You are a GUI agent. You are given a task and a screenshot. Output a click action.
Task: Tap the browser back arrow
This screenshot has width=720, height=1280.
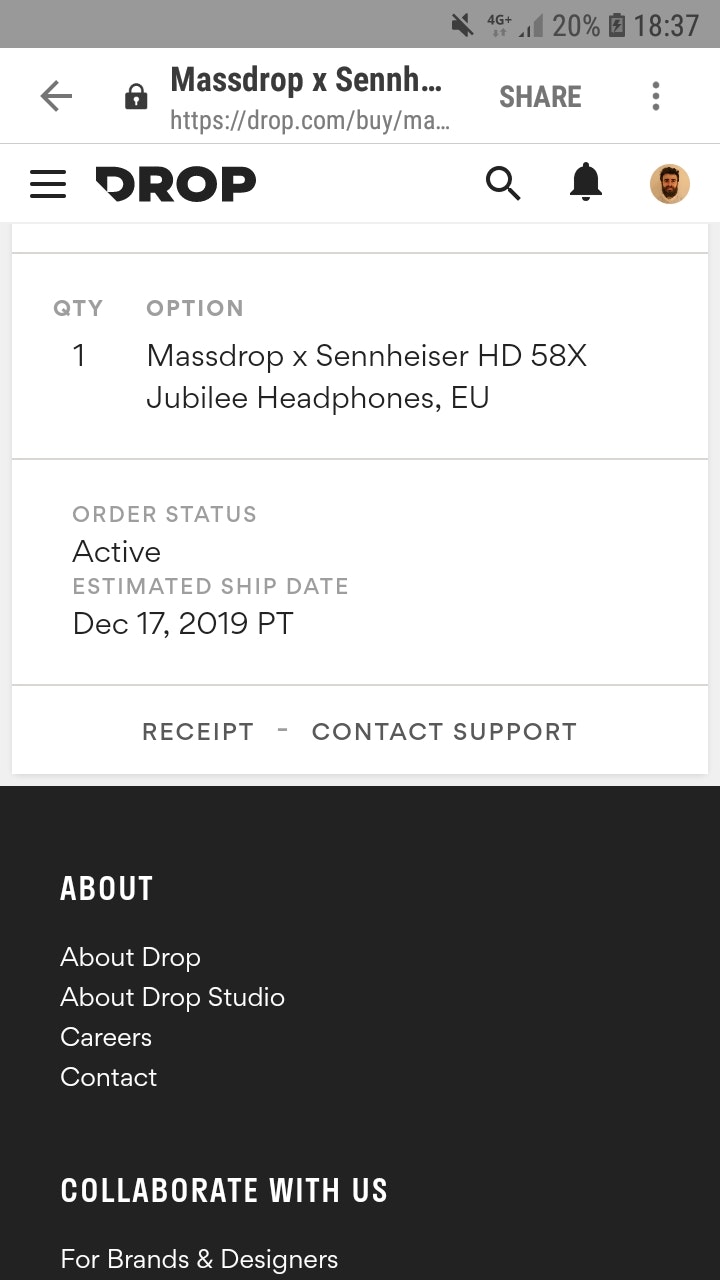click(56, 96)
